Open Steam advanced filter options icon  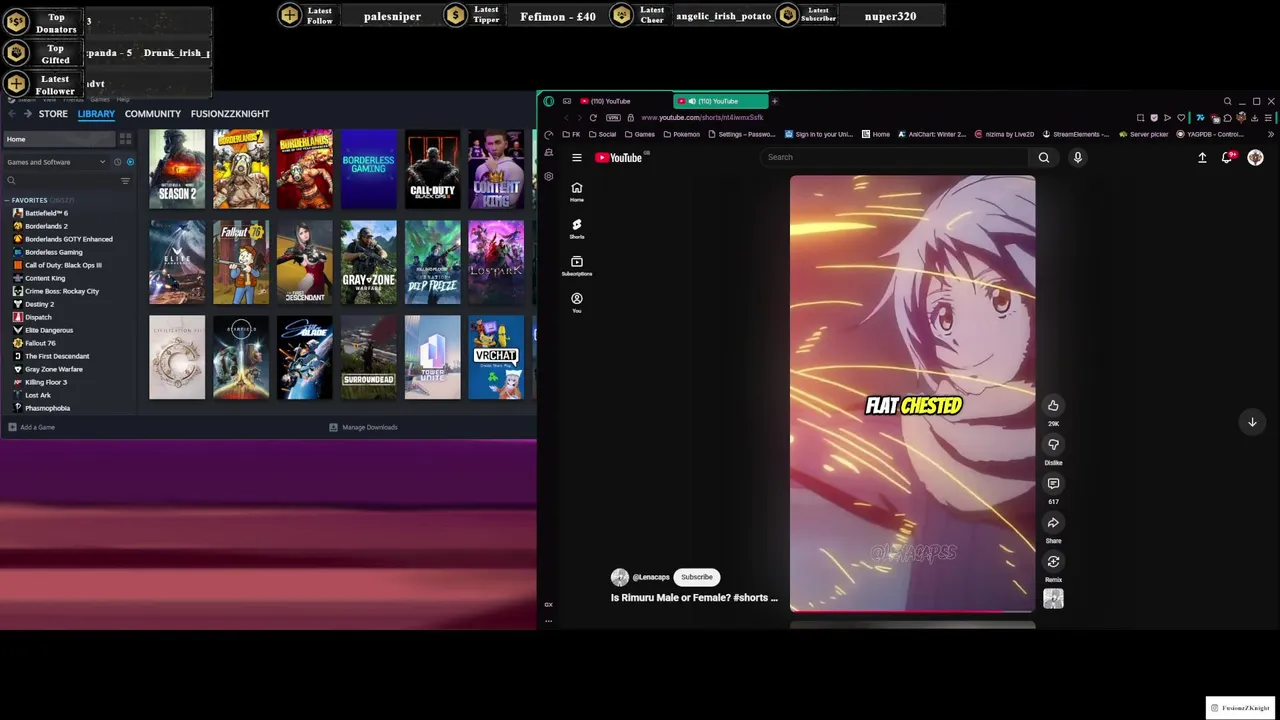[x=125, y=181]
